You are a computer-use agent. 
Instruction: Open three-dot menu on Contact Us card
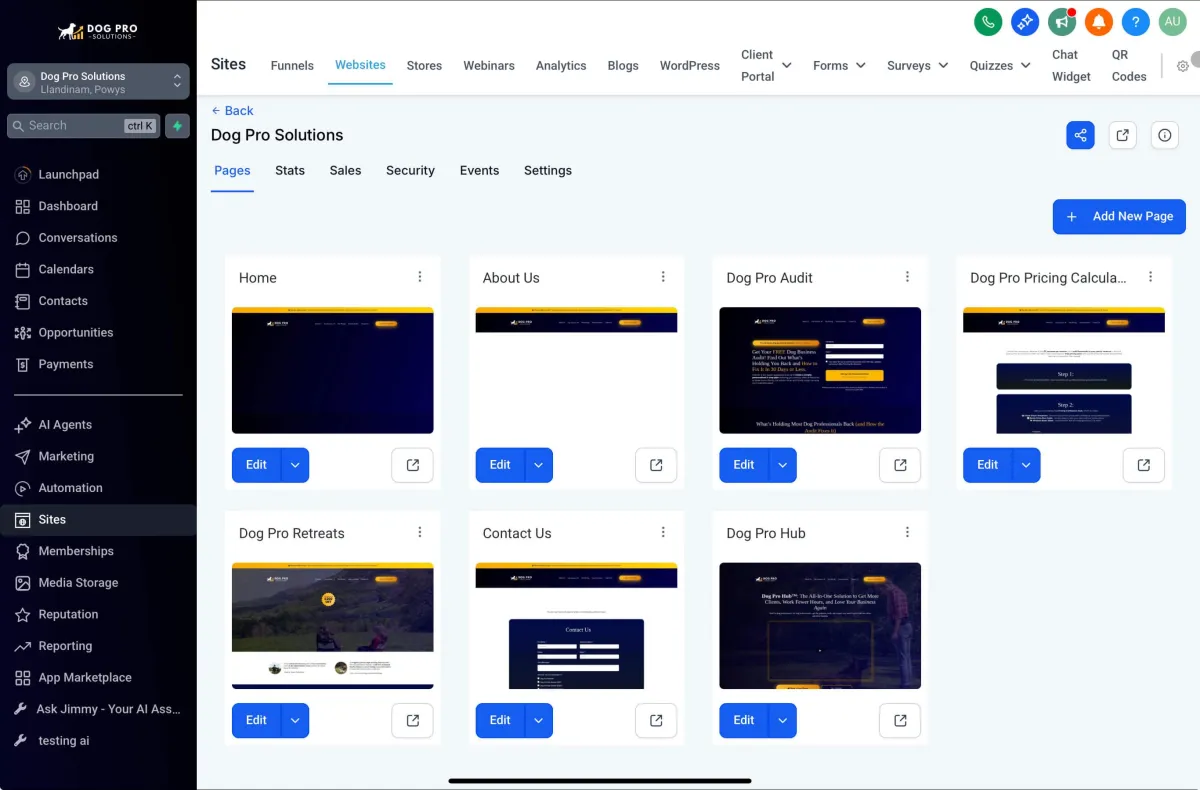pyautogui.click(x=663, y=532)
